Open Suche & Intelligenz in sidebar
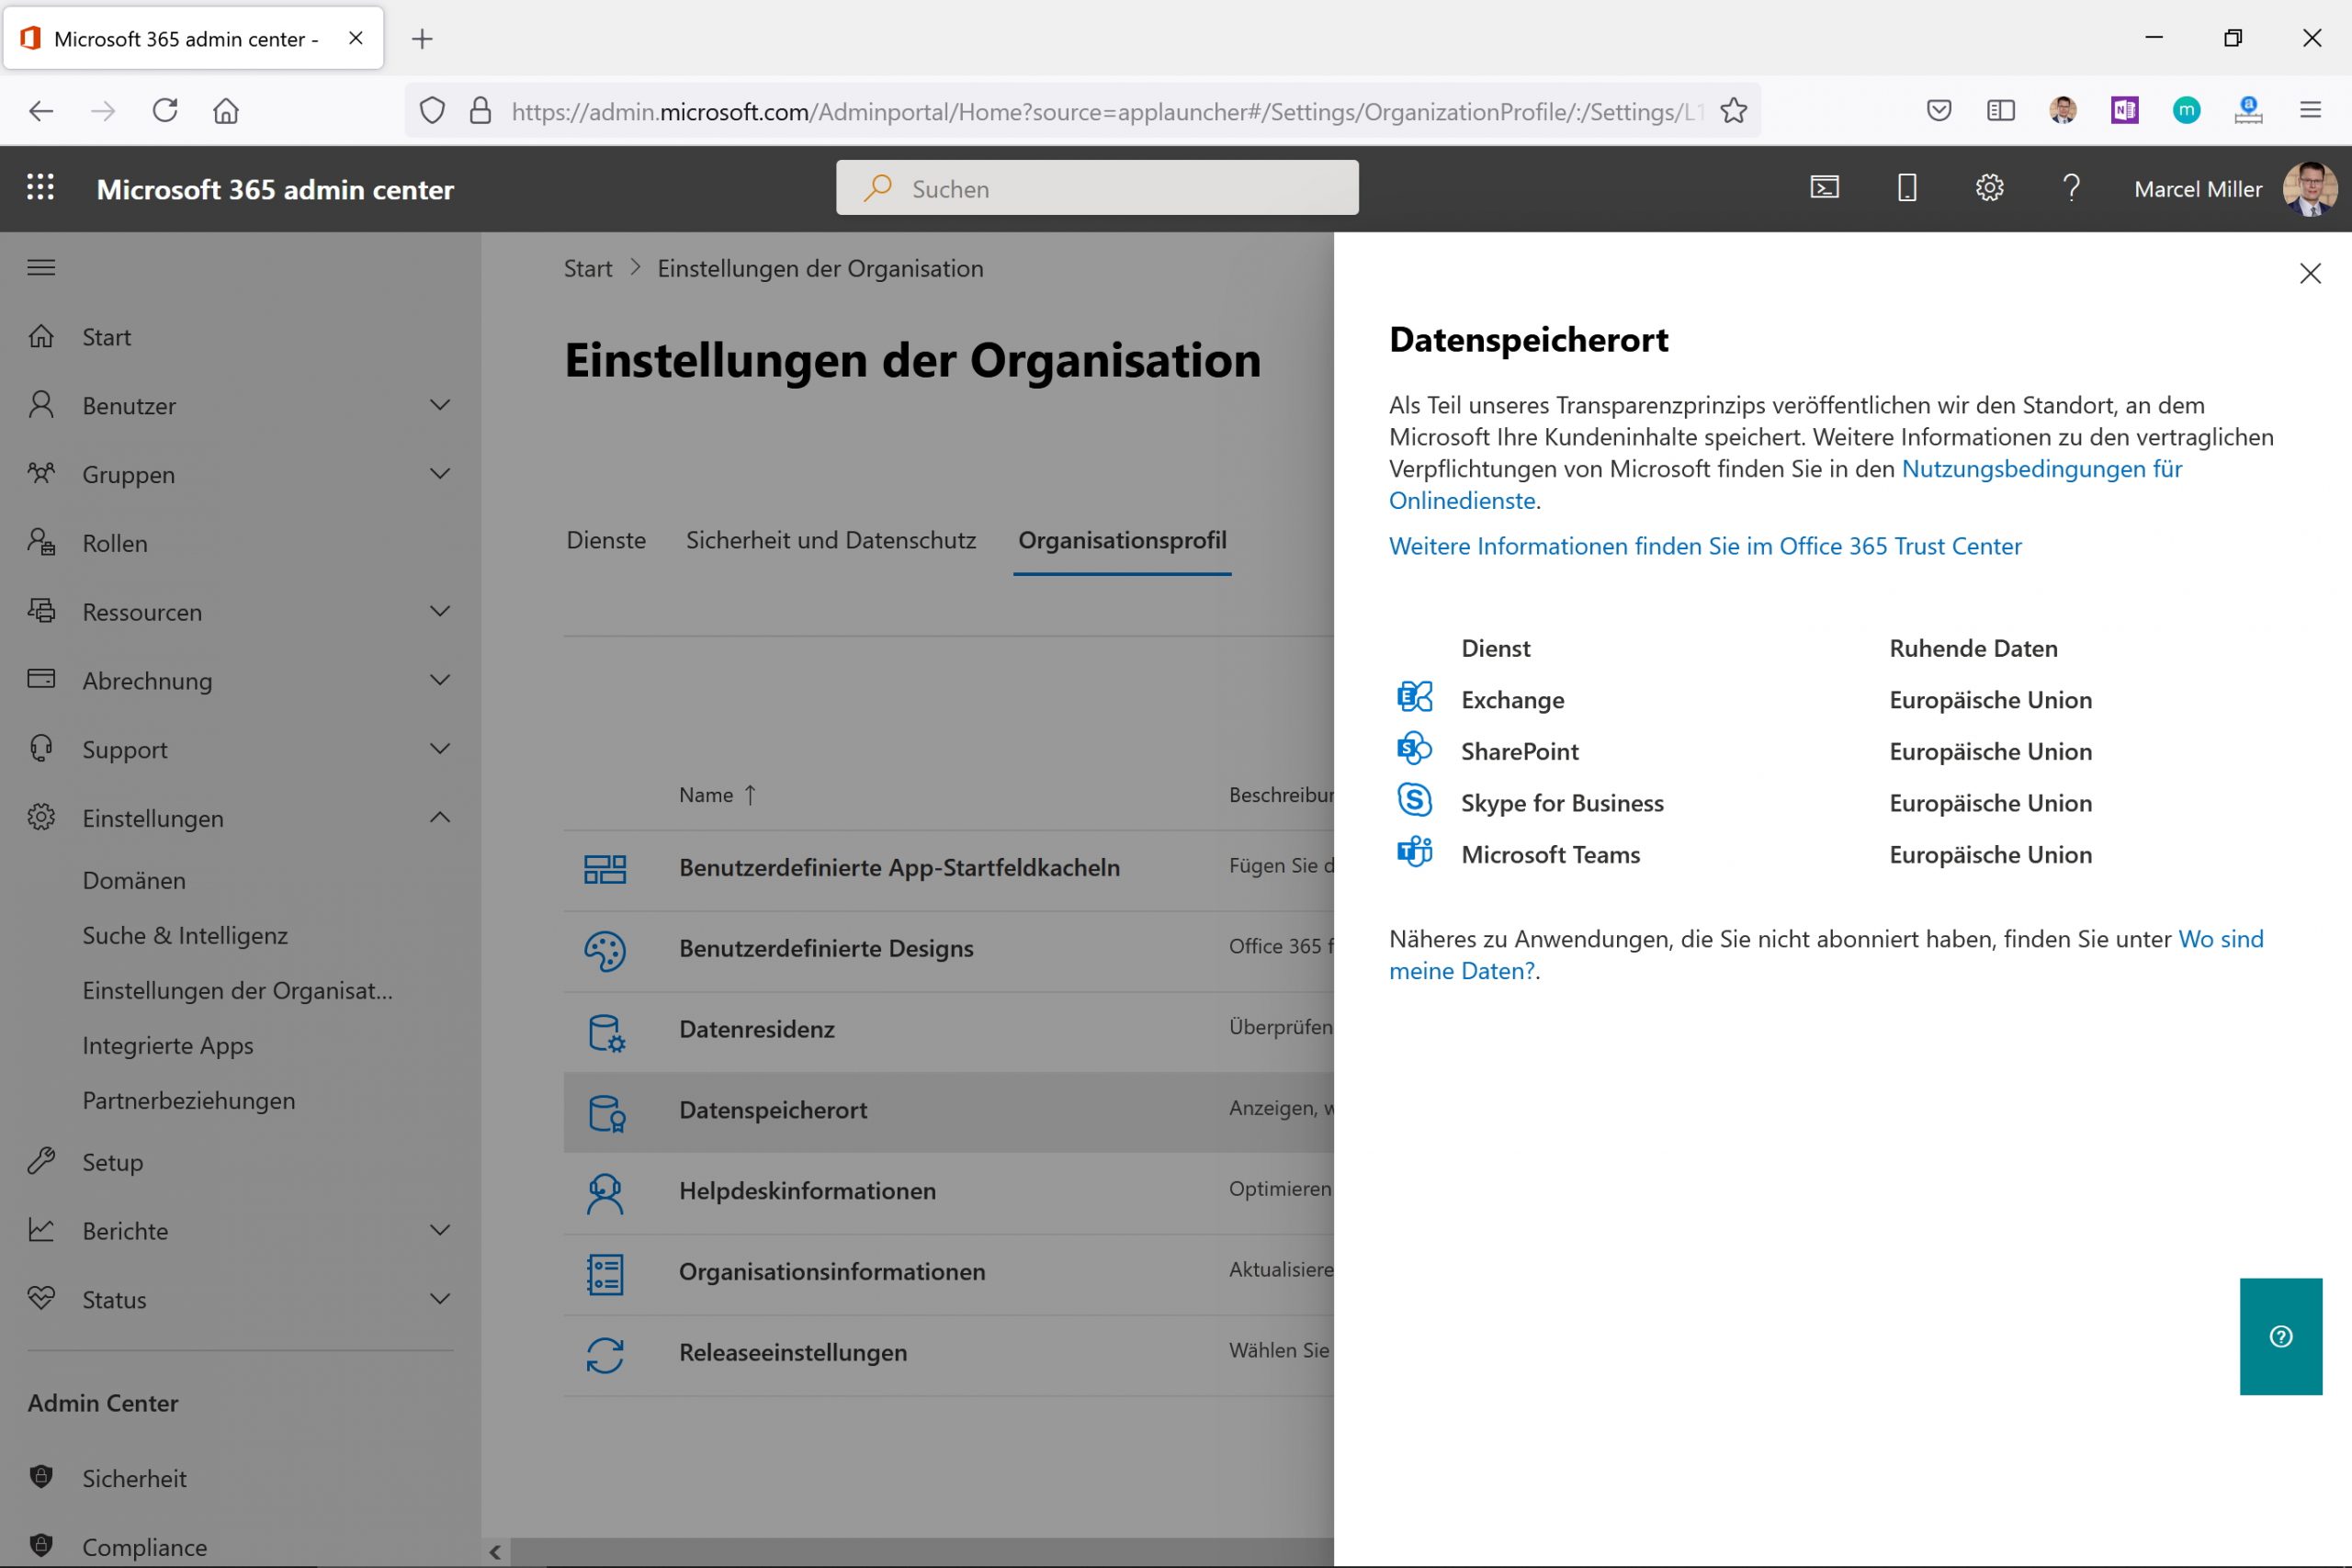 (185, 935)
